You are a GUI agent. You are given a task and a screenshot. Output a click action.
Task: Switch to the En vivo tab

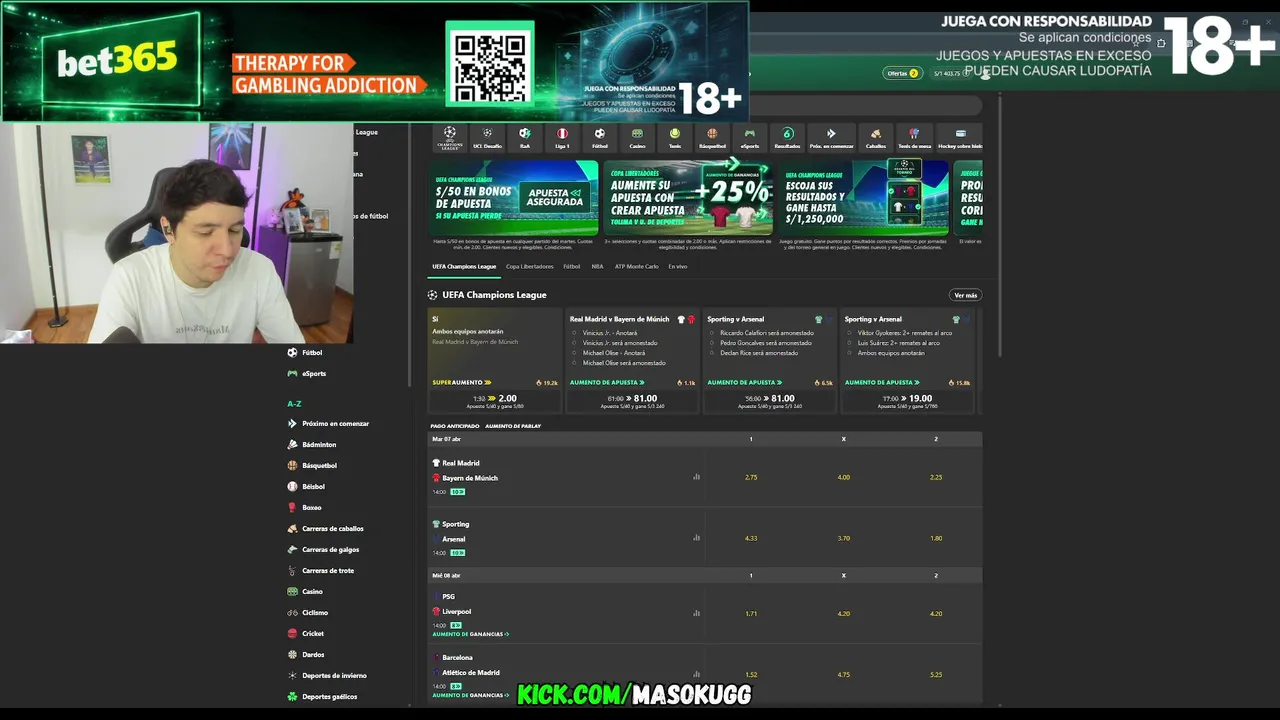pos(677,267)
